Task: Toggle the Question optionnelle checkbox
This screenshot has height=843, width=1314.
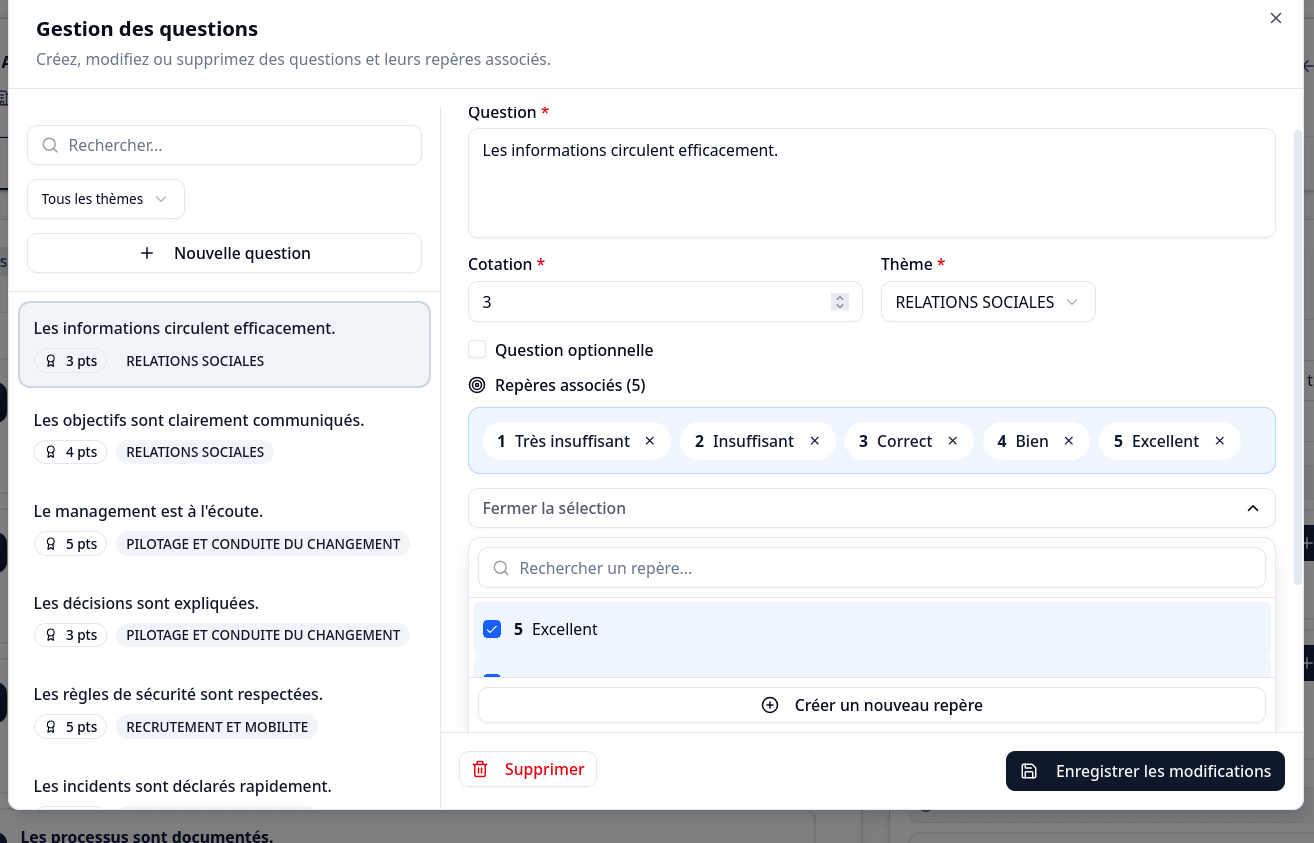Action: pos(477,349)
